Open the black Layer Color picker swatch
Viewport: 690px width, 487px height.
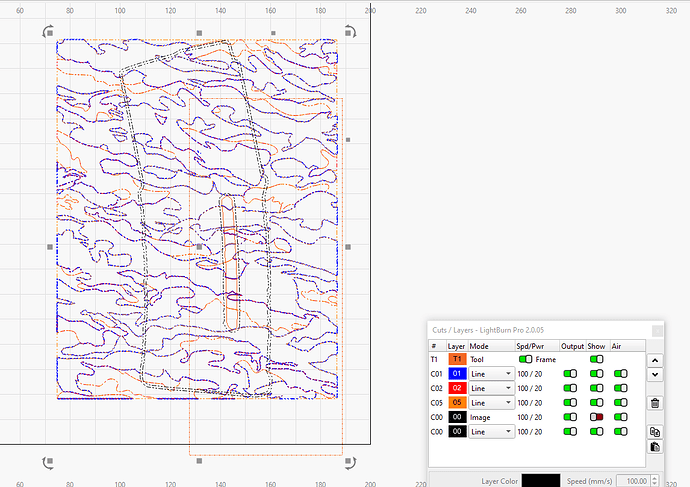pos(541,480)
